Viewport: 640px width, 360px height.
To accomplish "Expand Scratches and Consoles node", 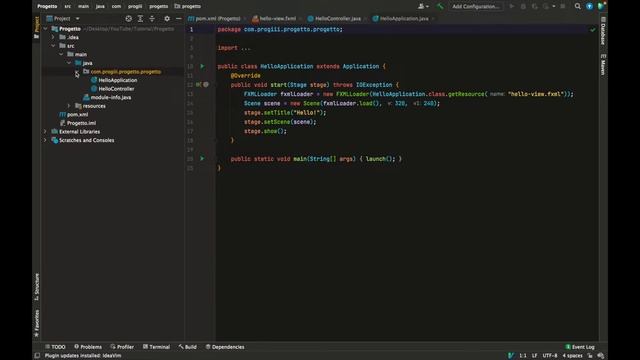I will pos(45,140).
